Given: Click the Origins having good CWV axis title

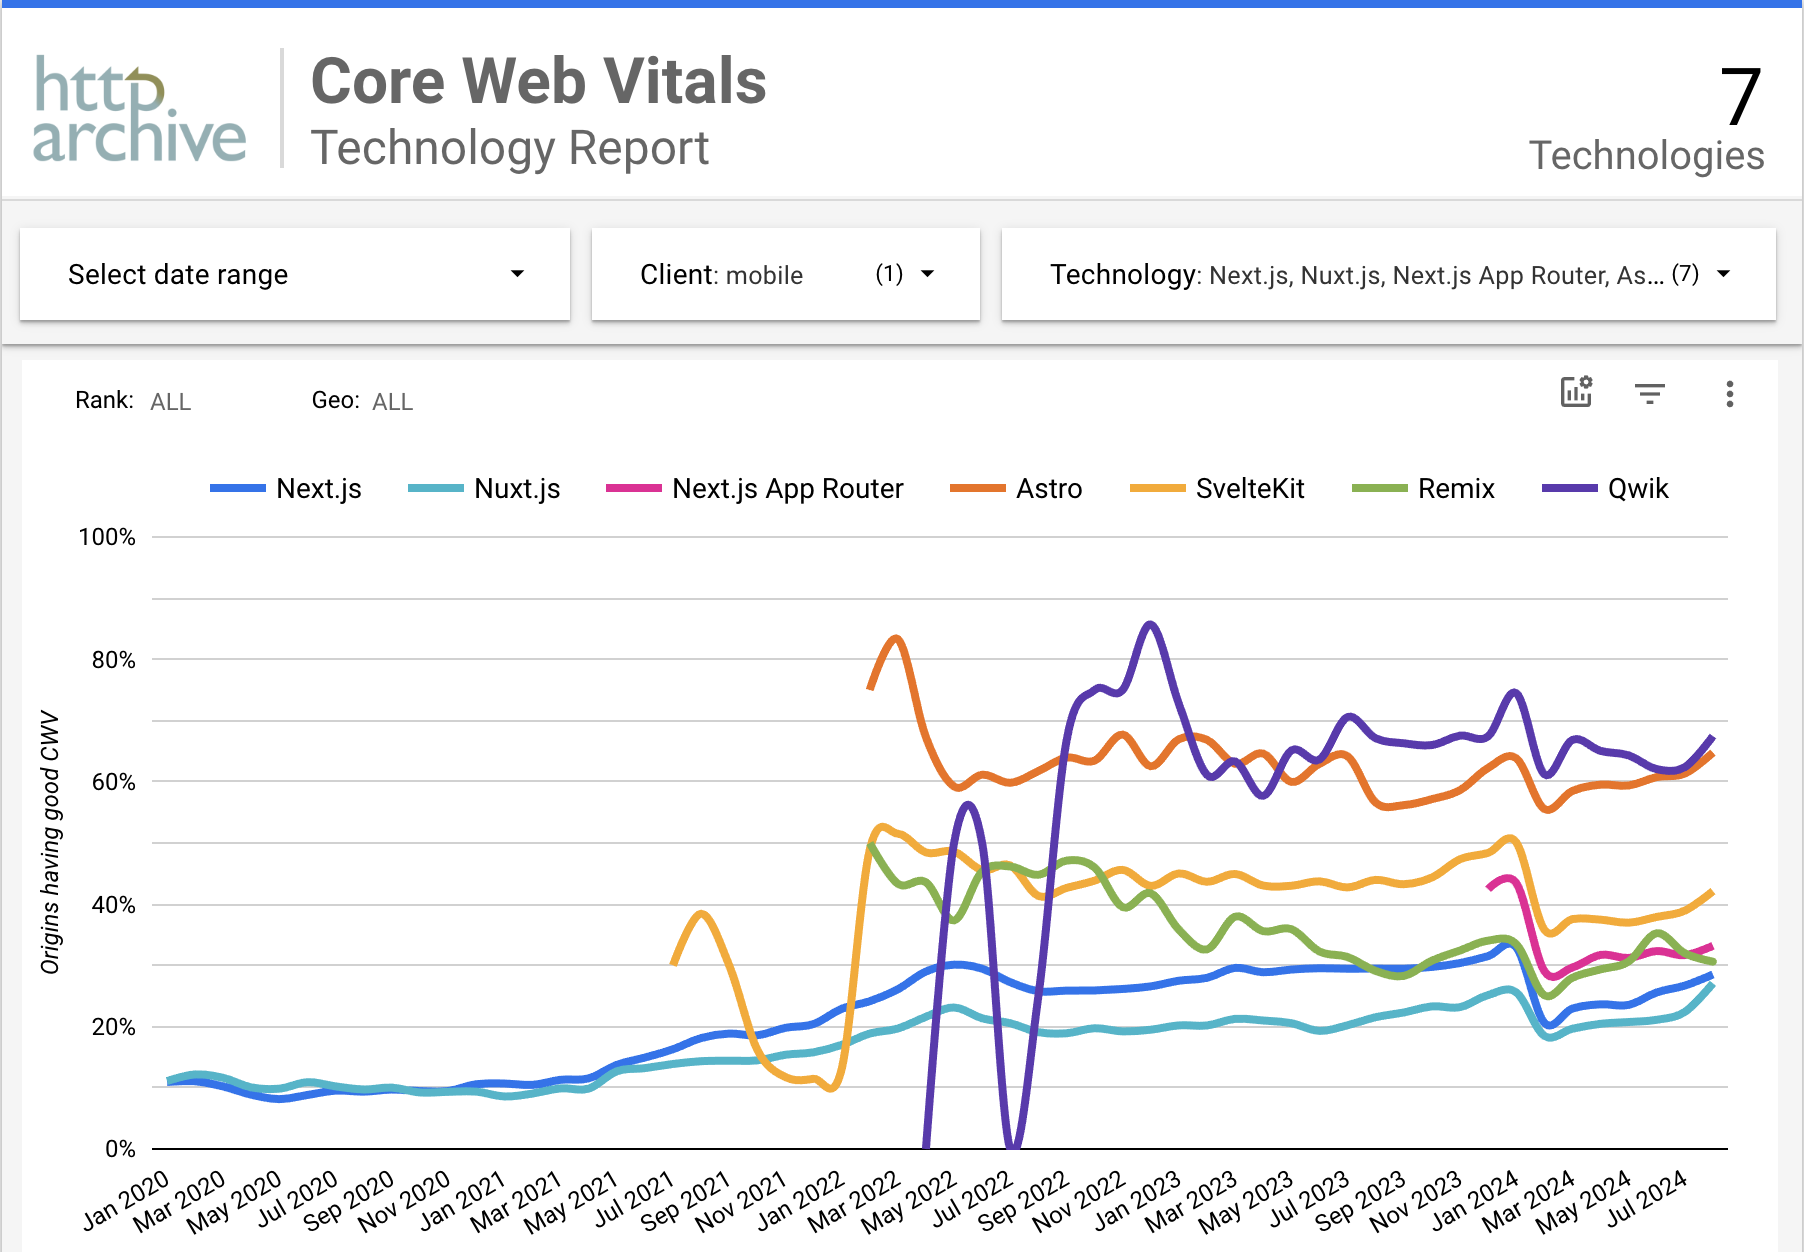Looking at the screenshot, I should [50, 842].
